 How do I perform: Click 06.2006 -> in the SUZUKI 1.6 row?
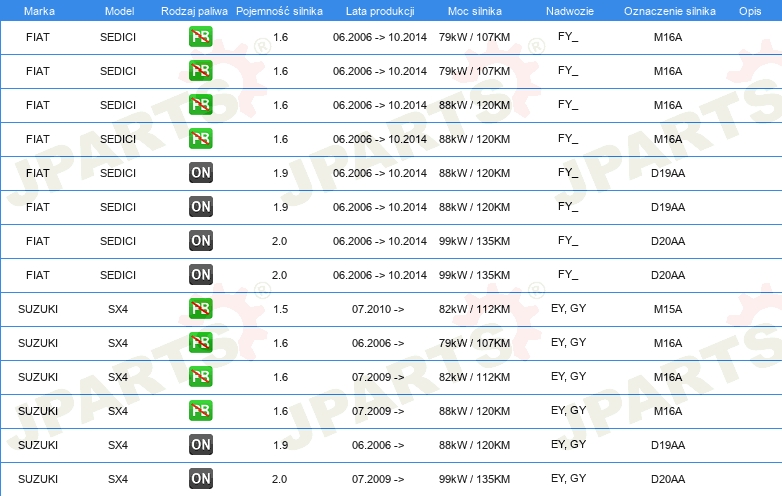378,343
